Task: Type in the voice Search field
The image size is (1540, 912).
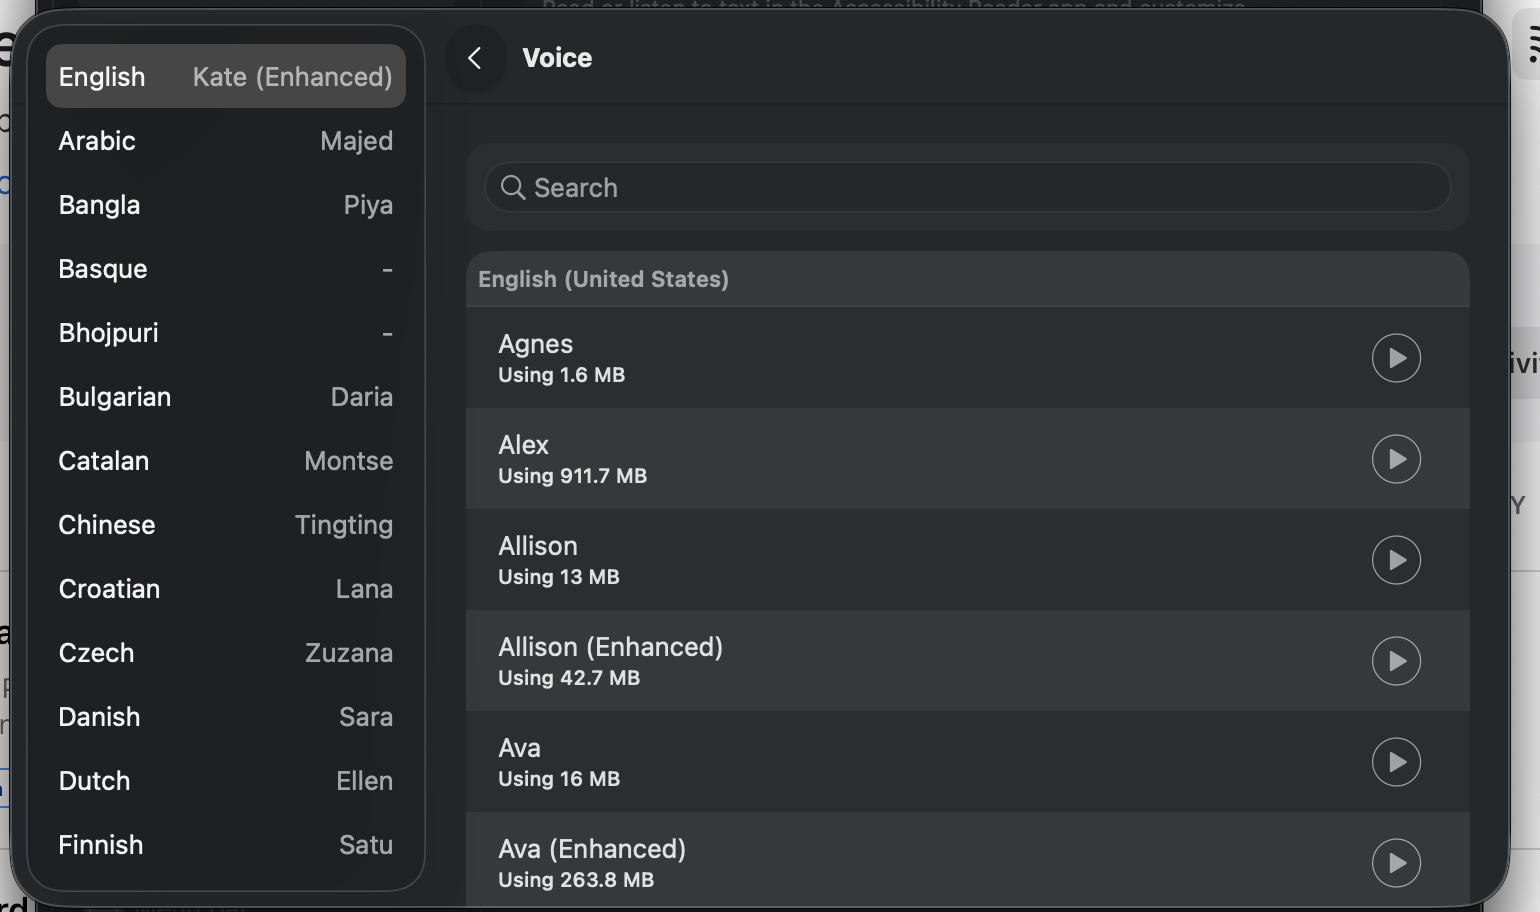Action: point(980,188)
